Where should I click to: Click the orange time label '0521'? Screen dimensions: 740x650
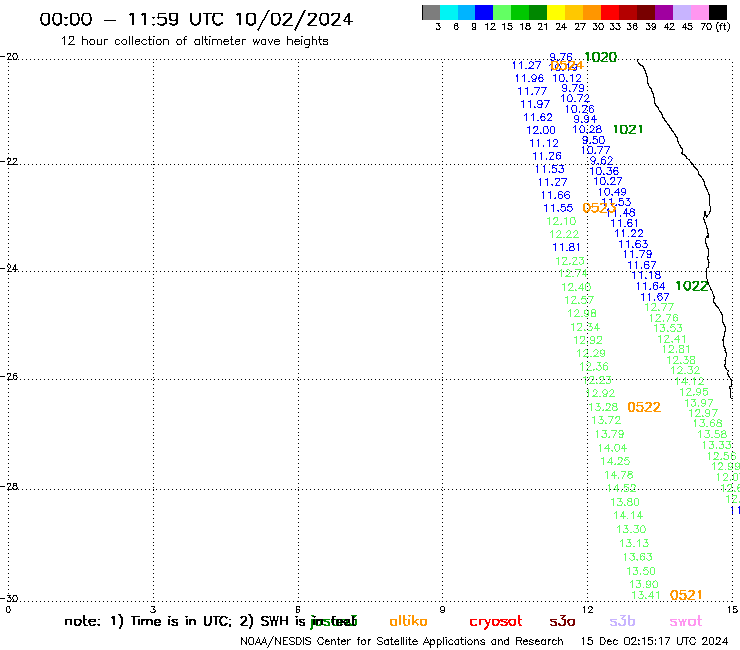coord(686,595)
